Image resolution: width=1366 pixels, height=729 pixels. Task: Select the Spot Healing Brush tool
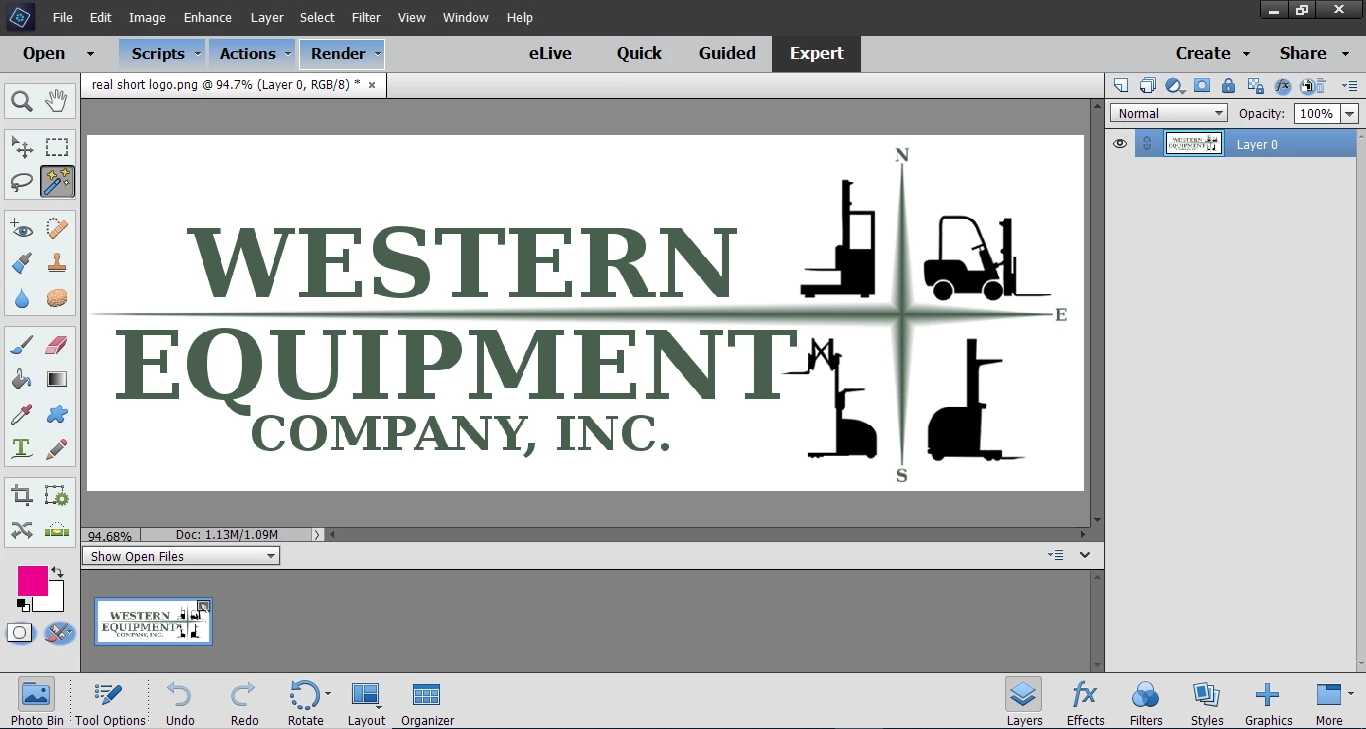tap(57, 230)
